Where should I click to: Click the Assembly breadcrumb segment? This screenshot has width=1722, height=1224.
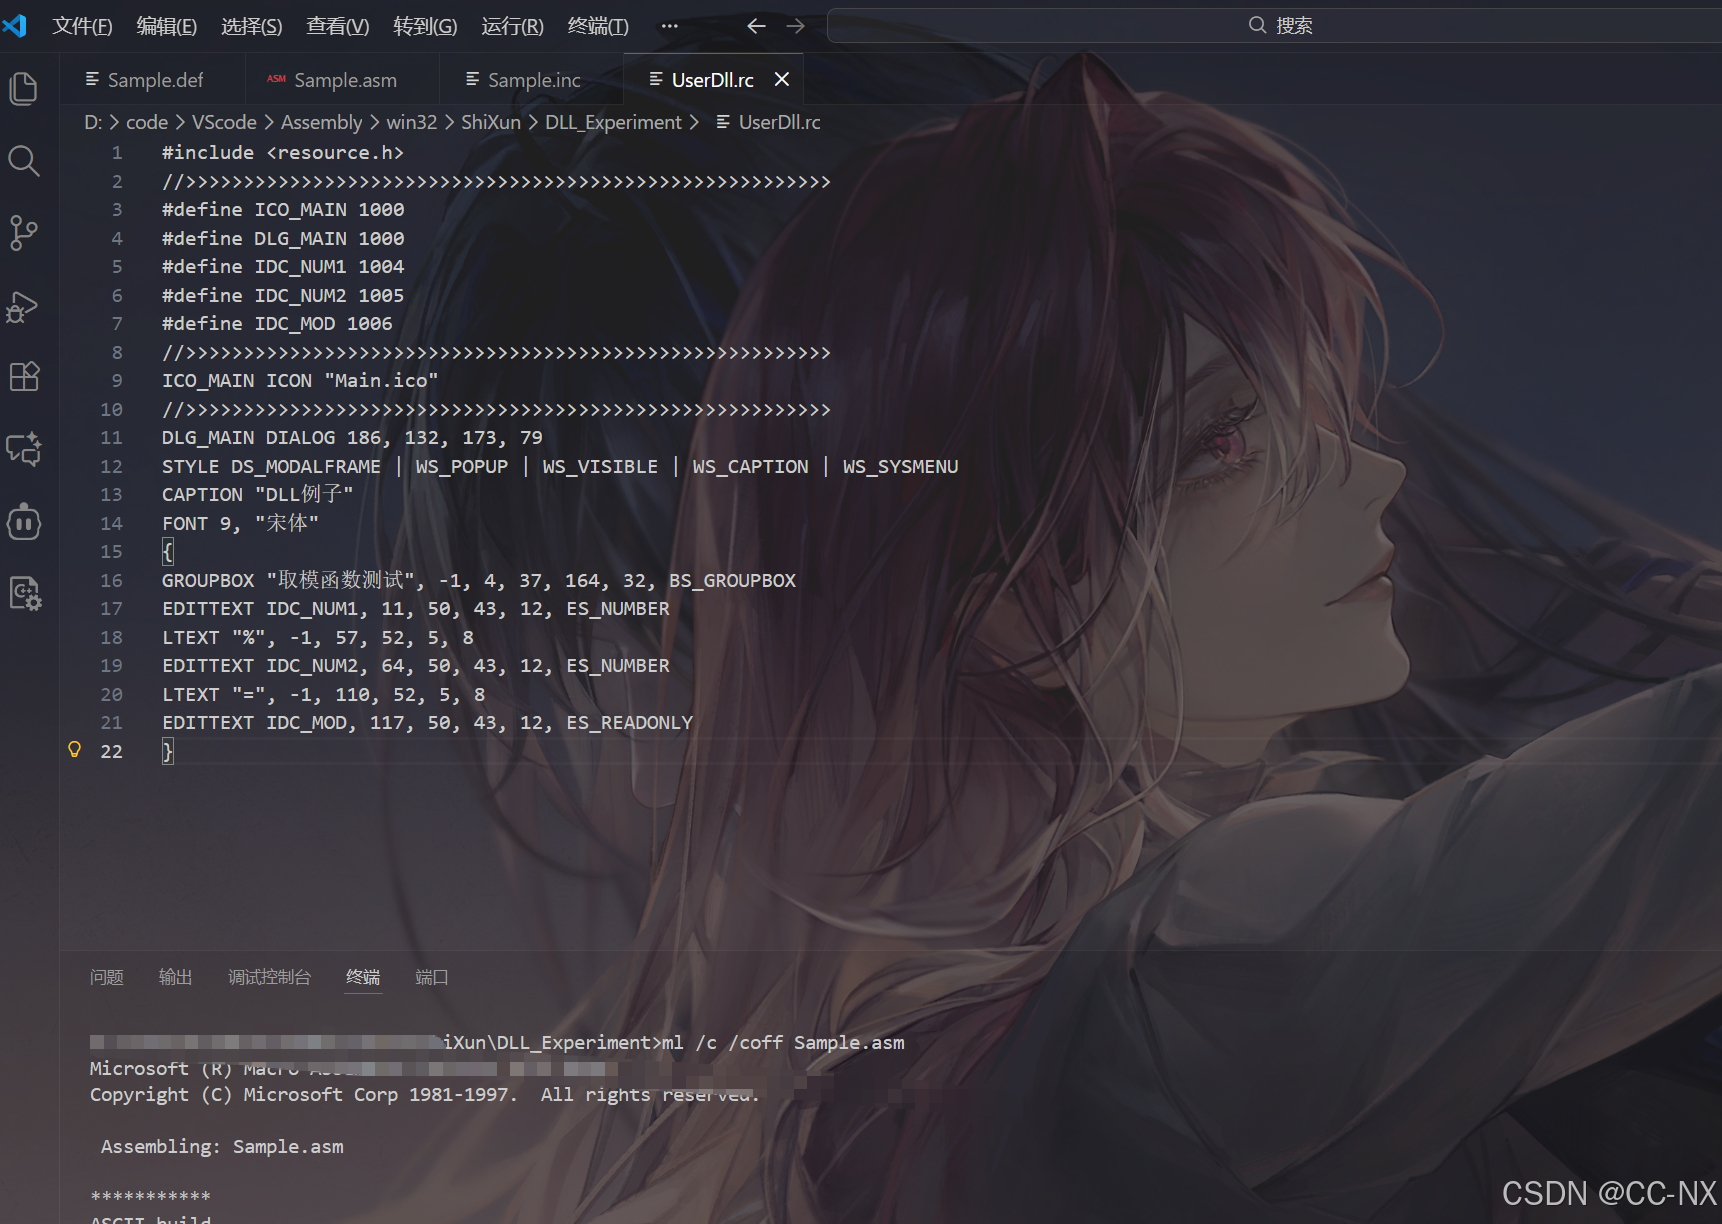click(x=321, y=122)
